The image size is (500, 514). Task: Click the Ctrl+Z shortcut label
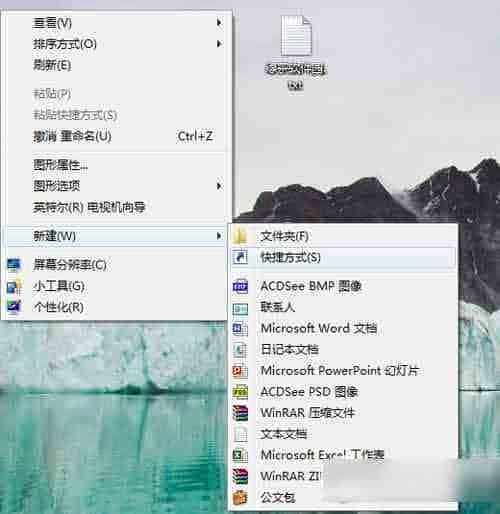[195, 136]
